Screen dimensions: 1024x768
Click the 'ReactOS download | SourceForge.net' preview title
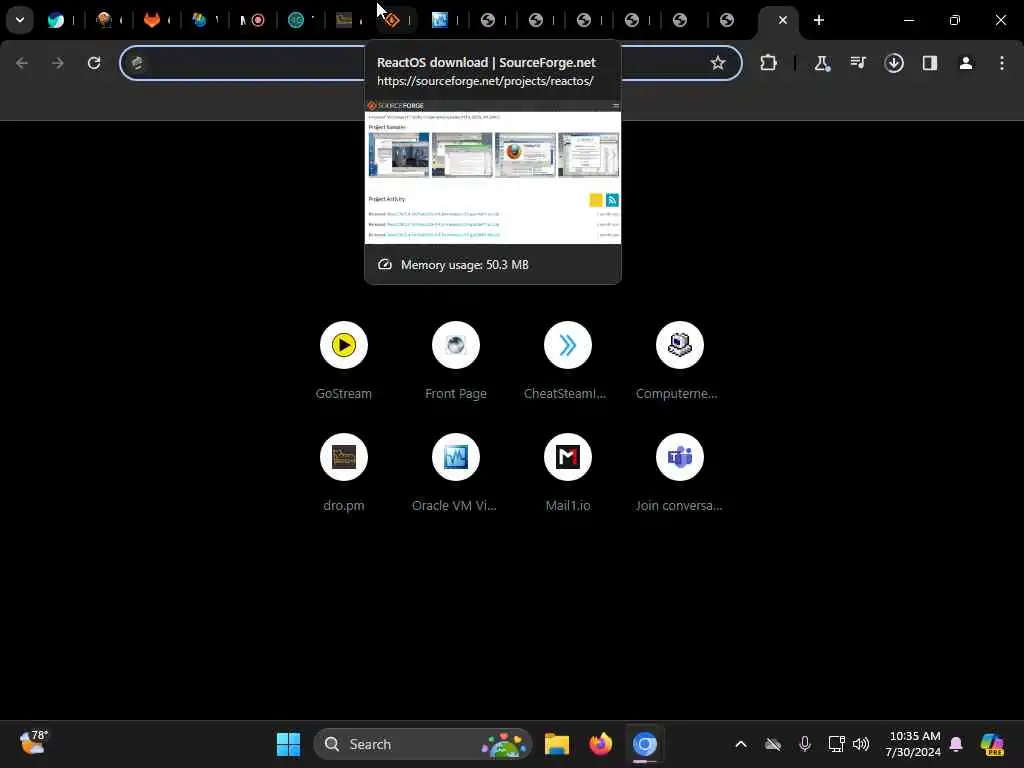coord(486,63)
